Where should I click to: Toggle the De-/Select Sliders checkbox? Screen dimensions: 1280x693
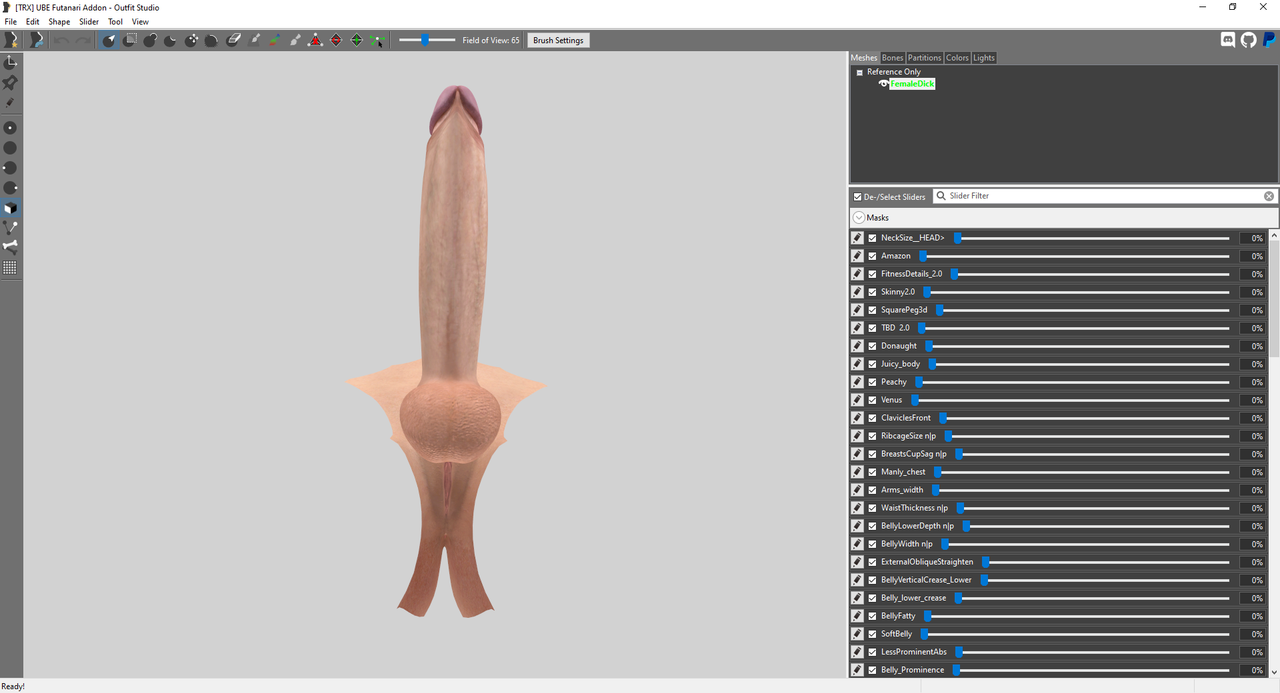pos(857,197)
